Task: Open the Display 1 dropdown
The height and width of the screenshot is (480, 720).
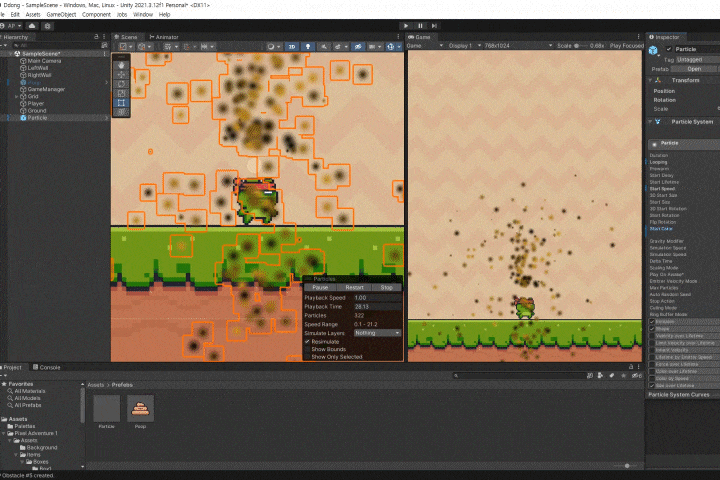Action: click(465, 45)
